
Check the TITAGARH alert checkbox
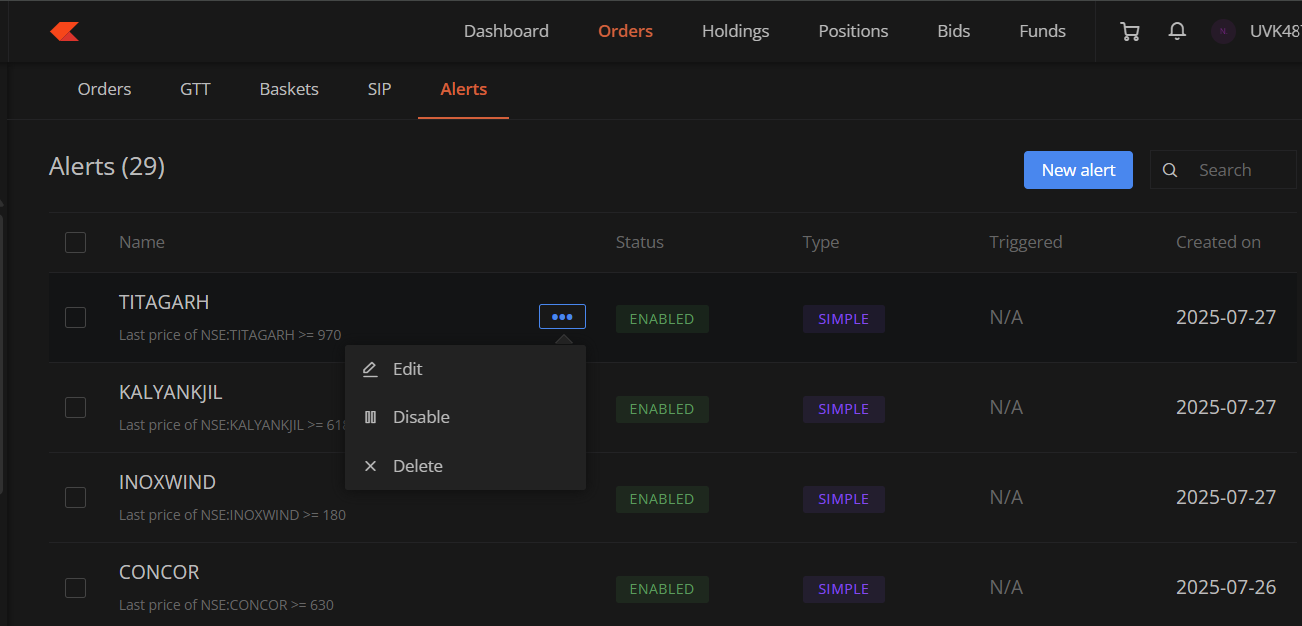[x=75, y=317]
